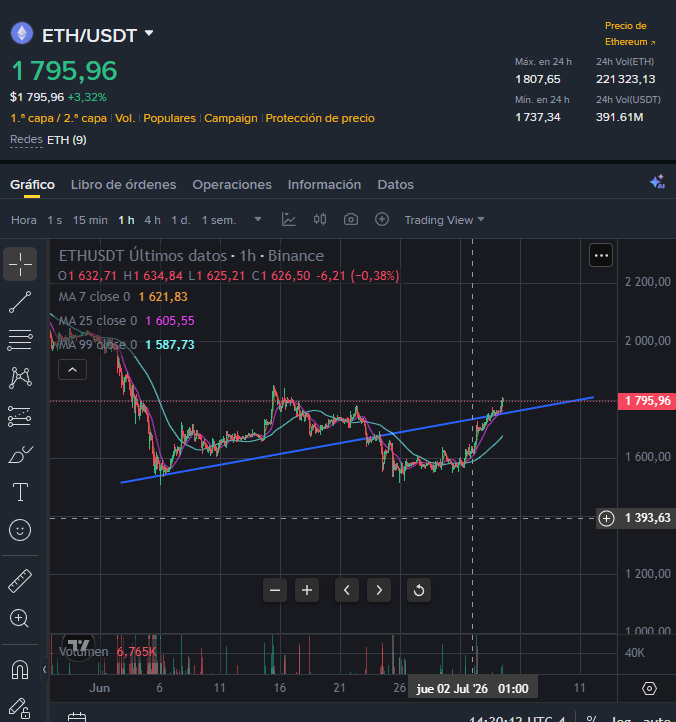
Task: Zoom in the chart with plus button
Action: [307, 590]
